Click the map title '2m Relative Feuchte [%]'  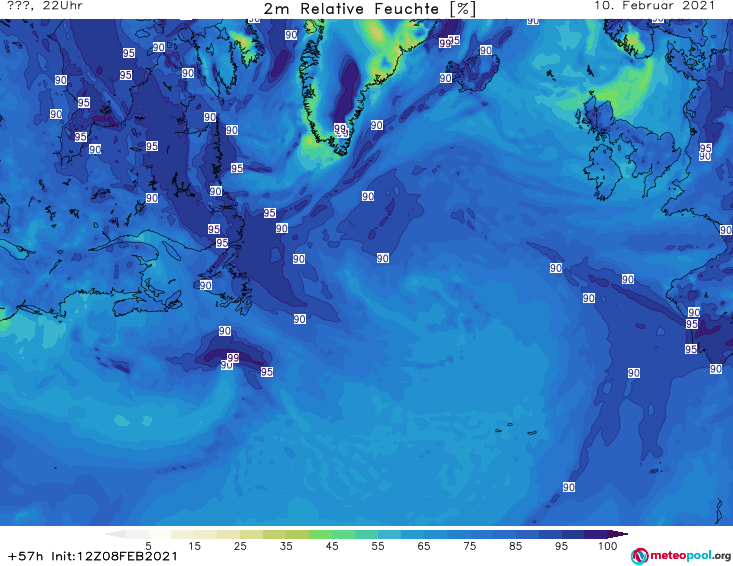point(370,9)
